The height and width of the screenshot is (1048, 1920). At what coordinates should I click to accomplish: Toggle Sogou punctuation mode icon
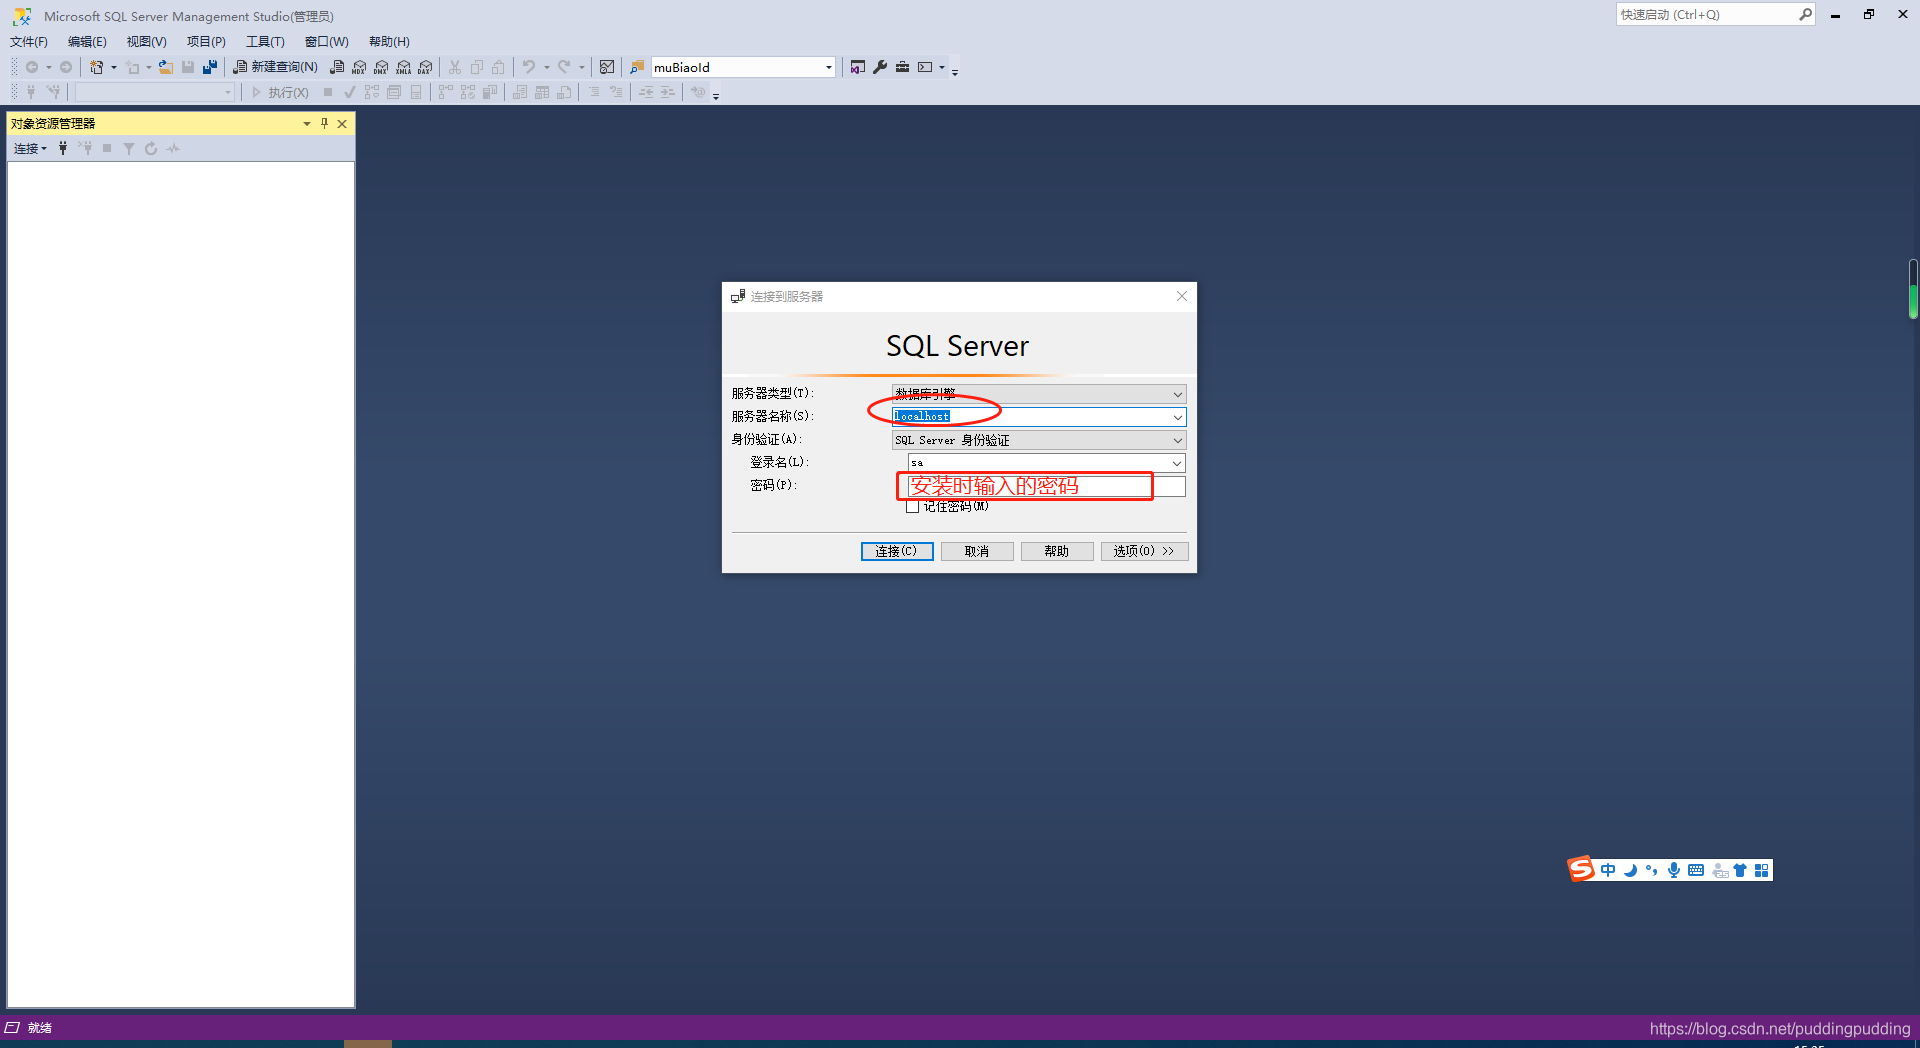1652,870
